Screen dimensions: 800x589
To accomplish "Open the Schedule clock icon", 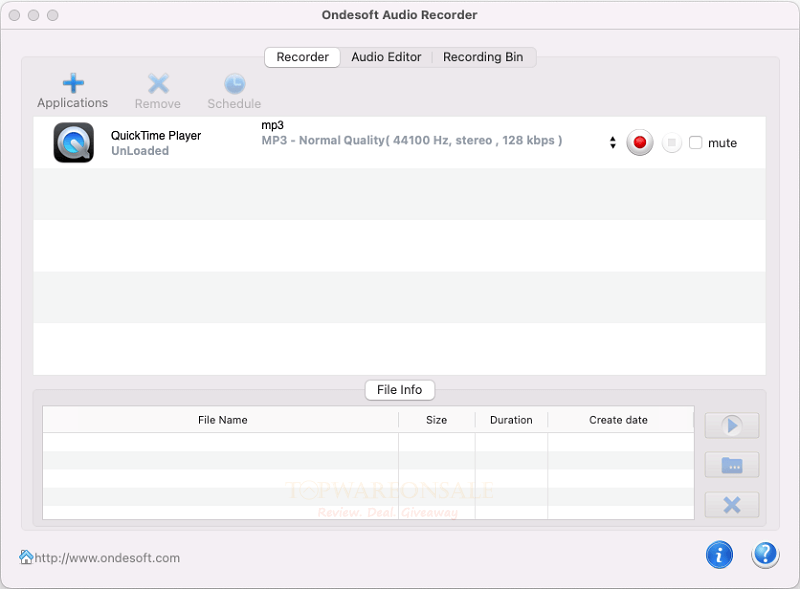I will 235,84.
